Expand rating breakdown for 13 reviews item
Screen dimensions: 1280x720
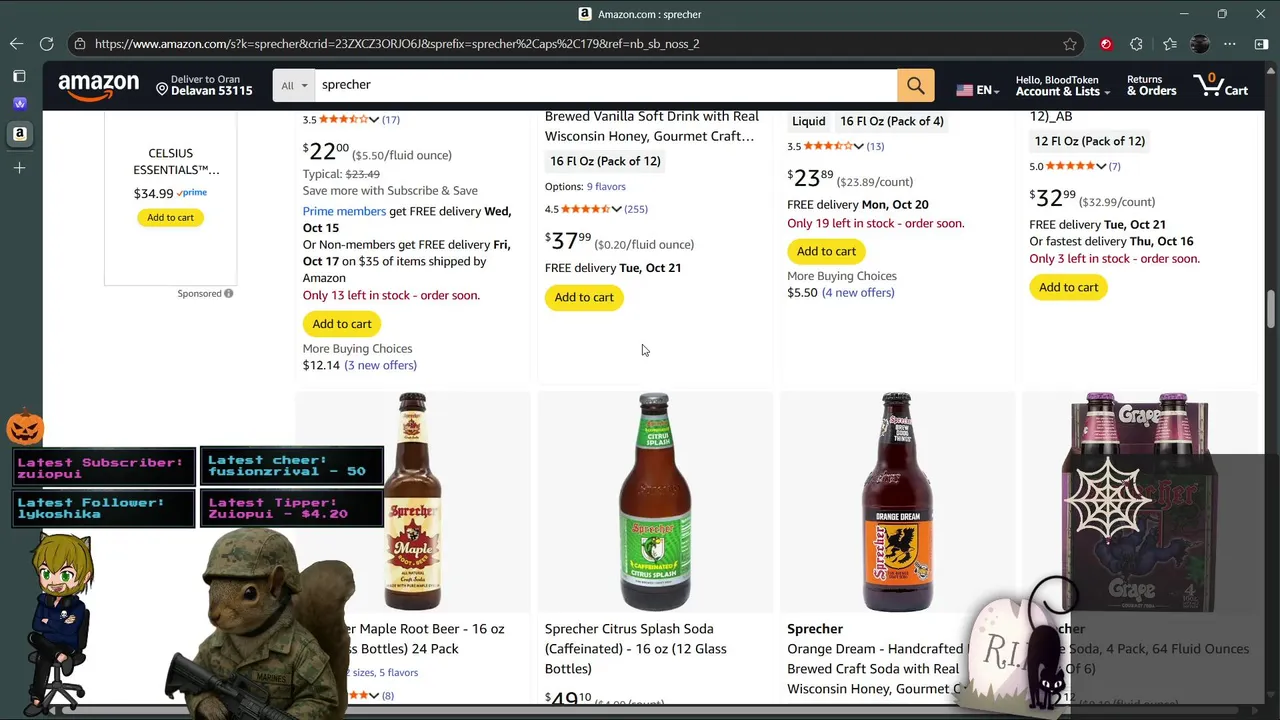click(x=858, y=146)
